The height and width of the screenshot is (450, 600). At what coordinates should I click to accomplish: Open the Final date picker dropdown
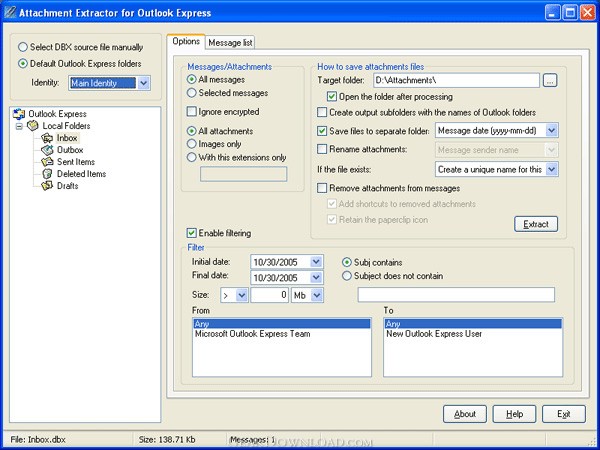click(x=316, y=277)
